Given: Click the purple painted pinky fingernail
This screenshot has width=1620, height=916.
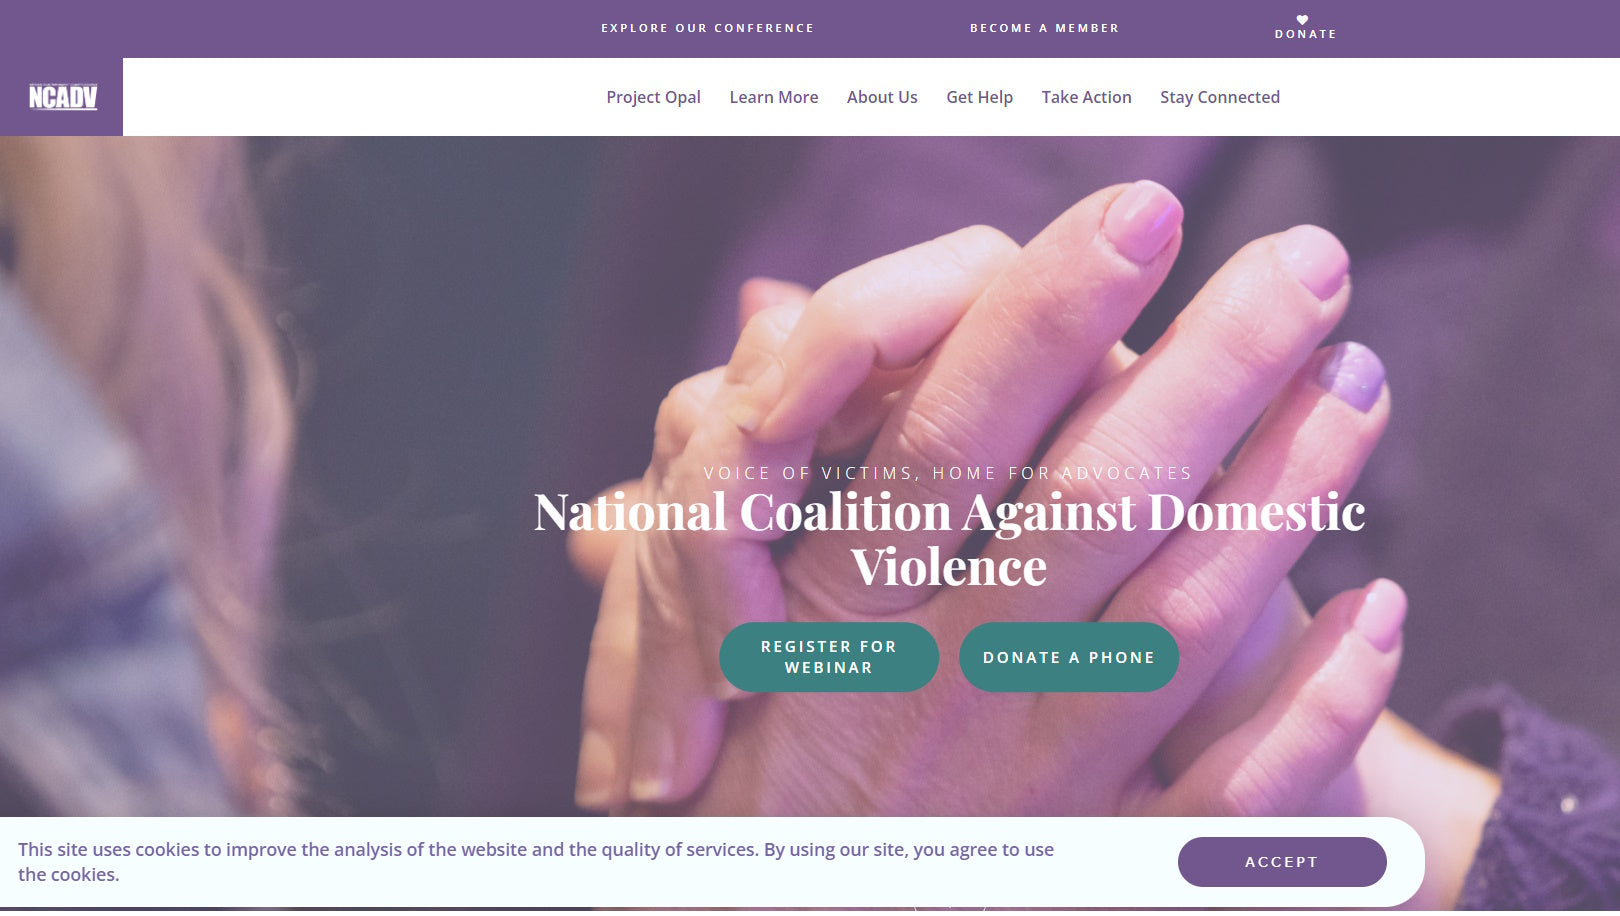Looking at the screenshot, I should click(x=1352, y=376).
